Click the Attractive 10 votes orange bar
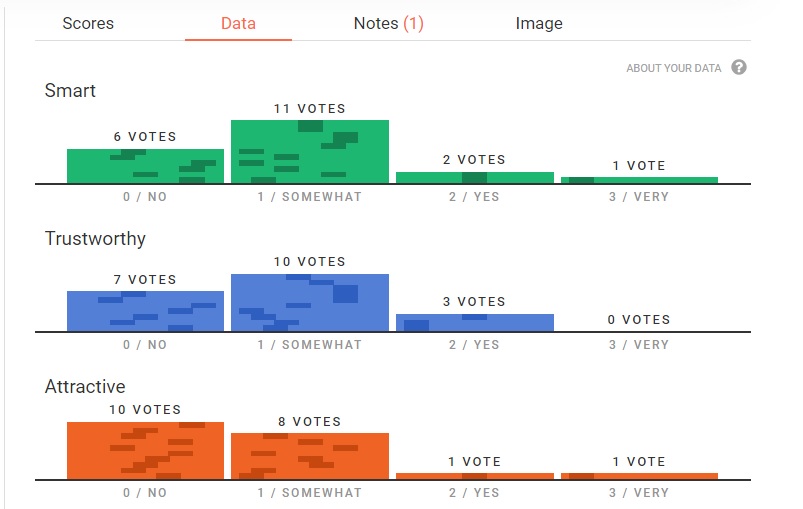Image resolution: width=803 pixels, height=509 pixels. [x=145, y=451]
